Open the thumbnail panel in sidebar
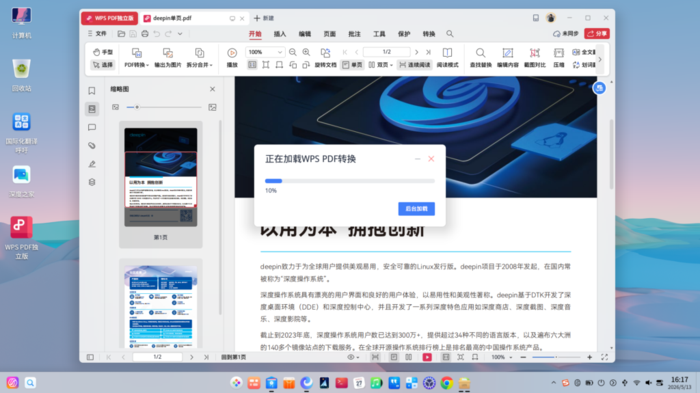Image resolution: width=700 pixels, height=393 pixels. coord(92,109)
